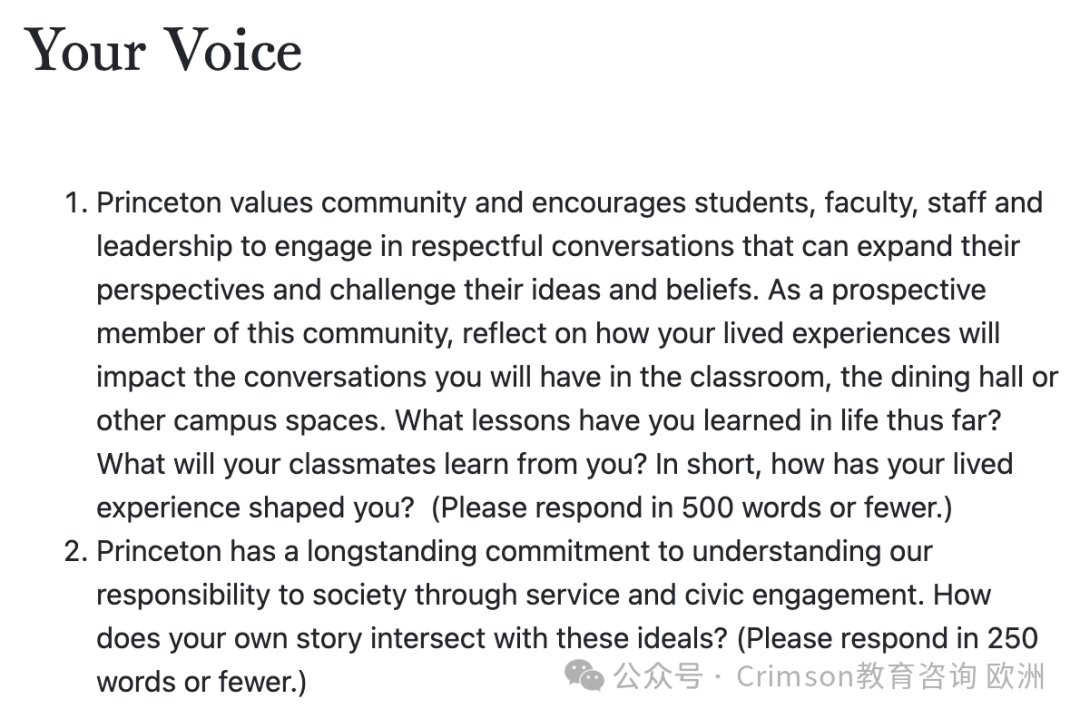This screenshot has width=1080, height=719.
Task: Click the phrase "experience shaped you?"
Action: pyautogui.click(x=255, y=508)
